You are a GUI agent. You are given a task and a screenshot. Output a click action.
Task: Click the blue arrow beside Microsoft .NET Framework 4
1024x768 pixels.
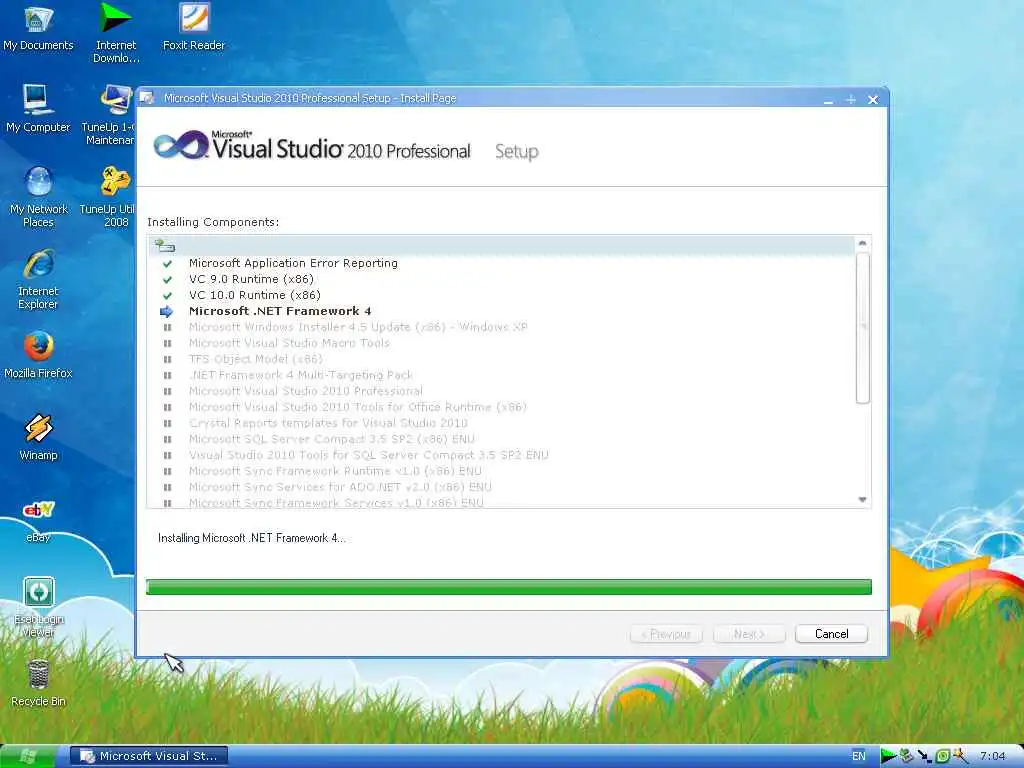coord(167,312)
